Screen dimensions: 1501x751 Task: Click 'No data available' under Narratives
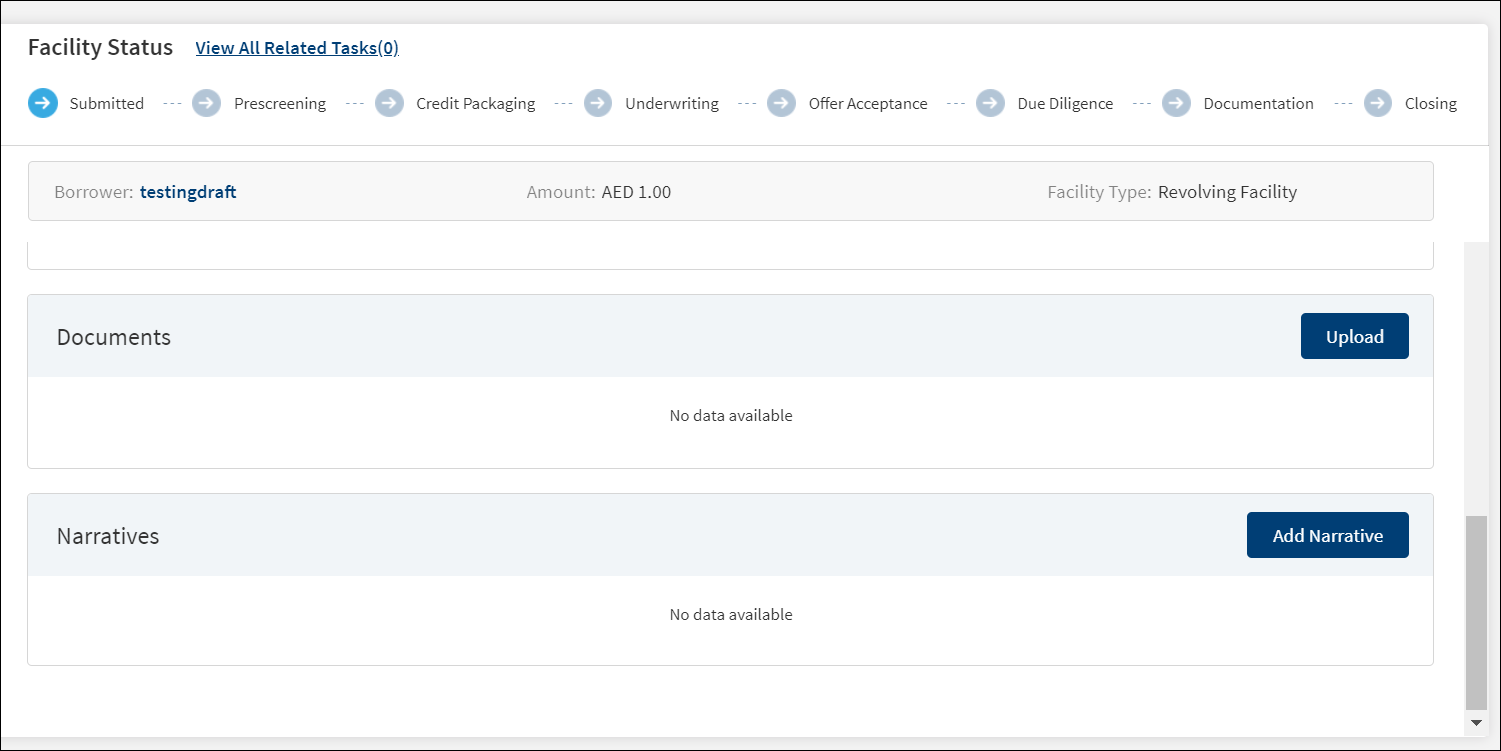click(x=731, y=614)
